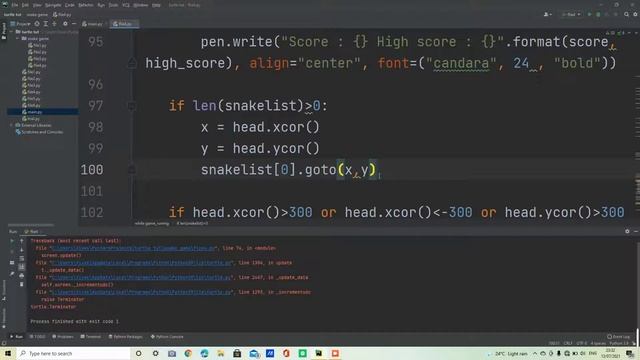Click the pin tab icon in Run panel

[x=12, y=274]
